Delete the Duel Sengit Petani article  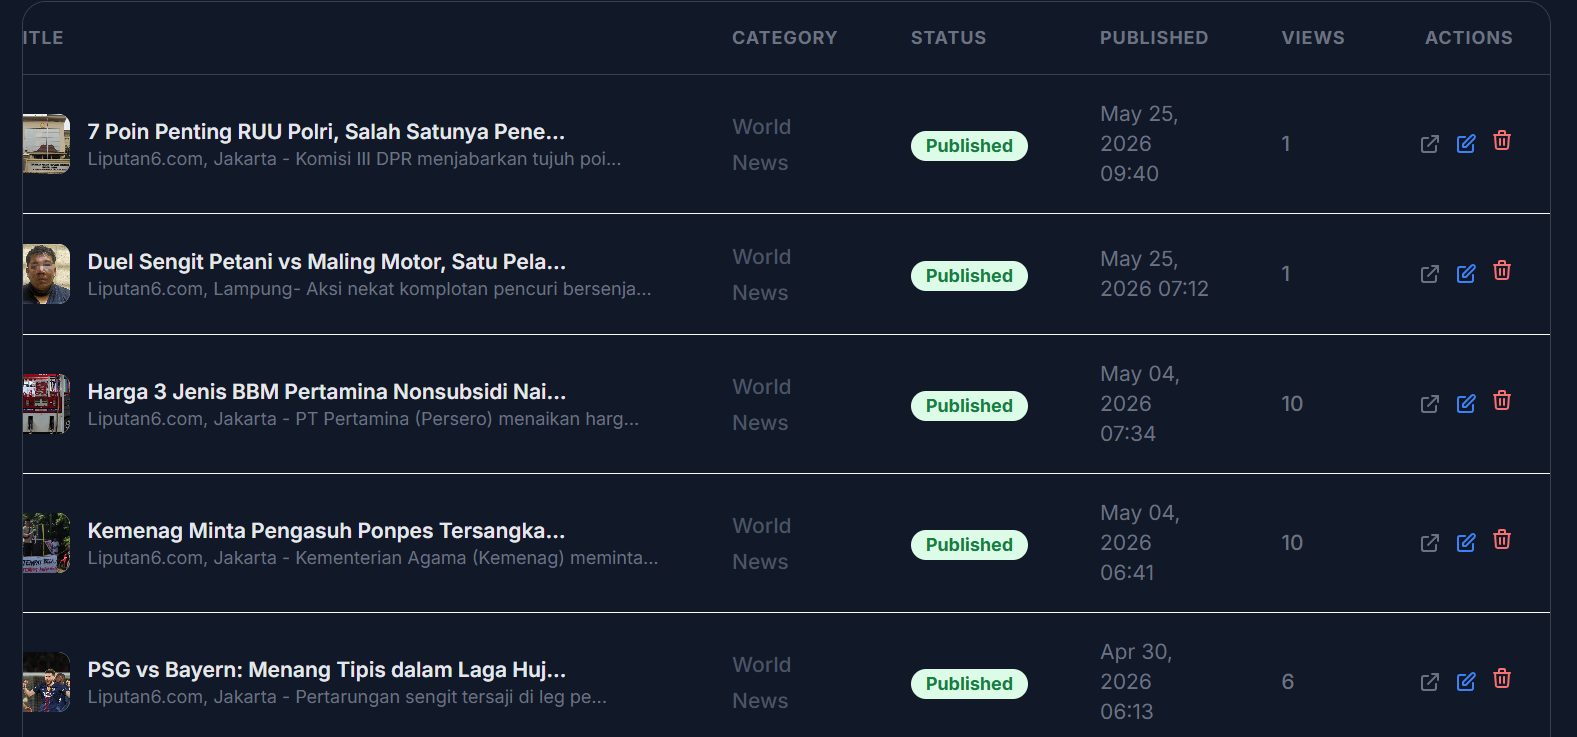[1502, 271]
